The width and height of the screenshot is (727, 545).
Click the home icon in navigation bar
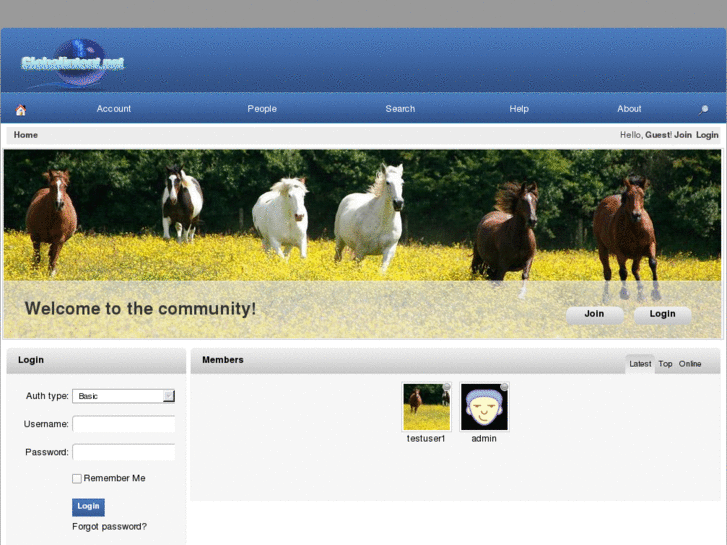pos(20,110)
